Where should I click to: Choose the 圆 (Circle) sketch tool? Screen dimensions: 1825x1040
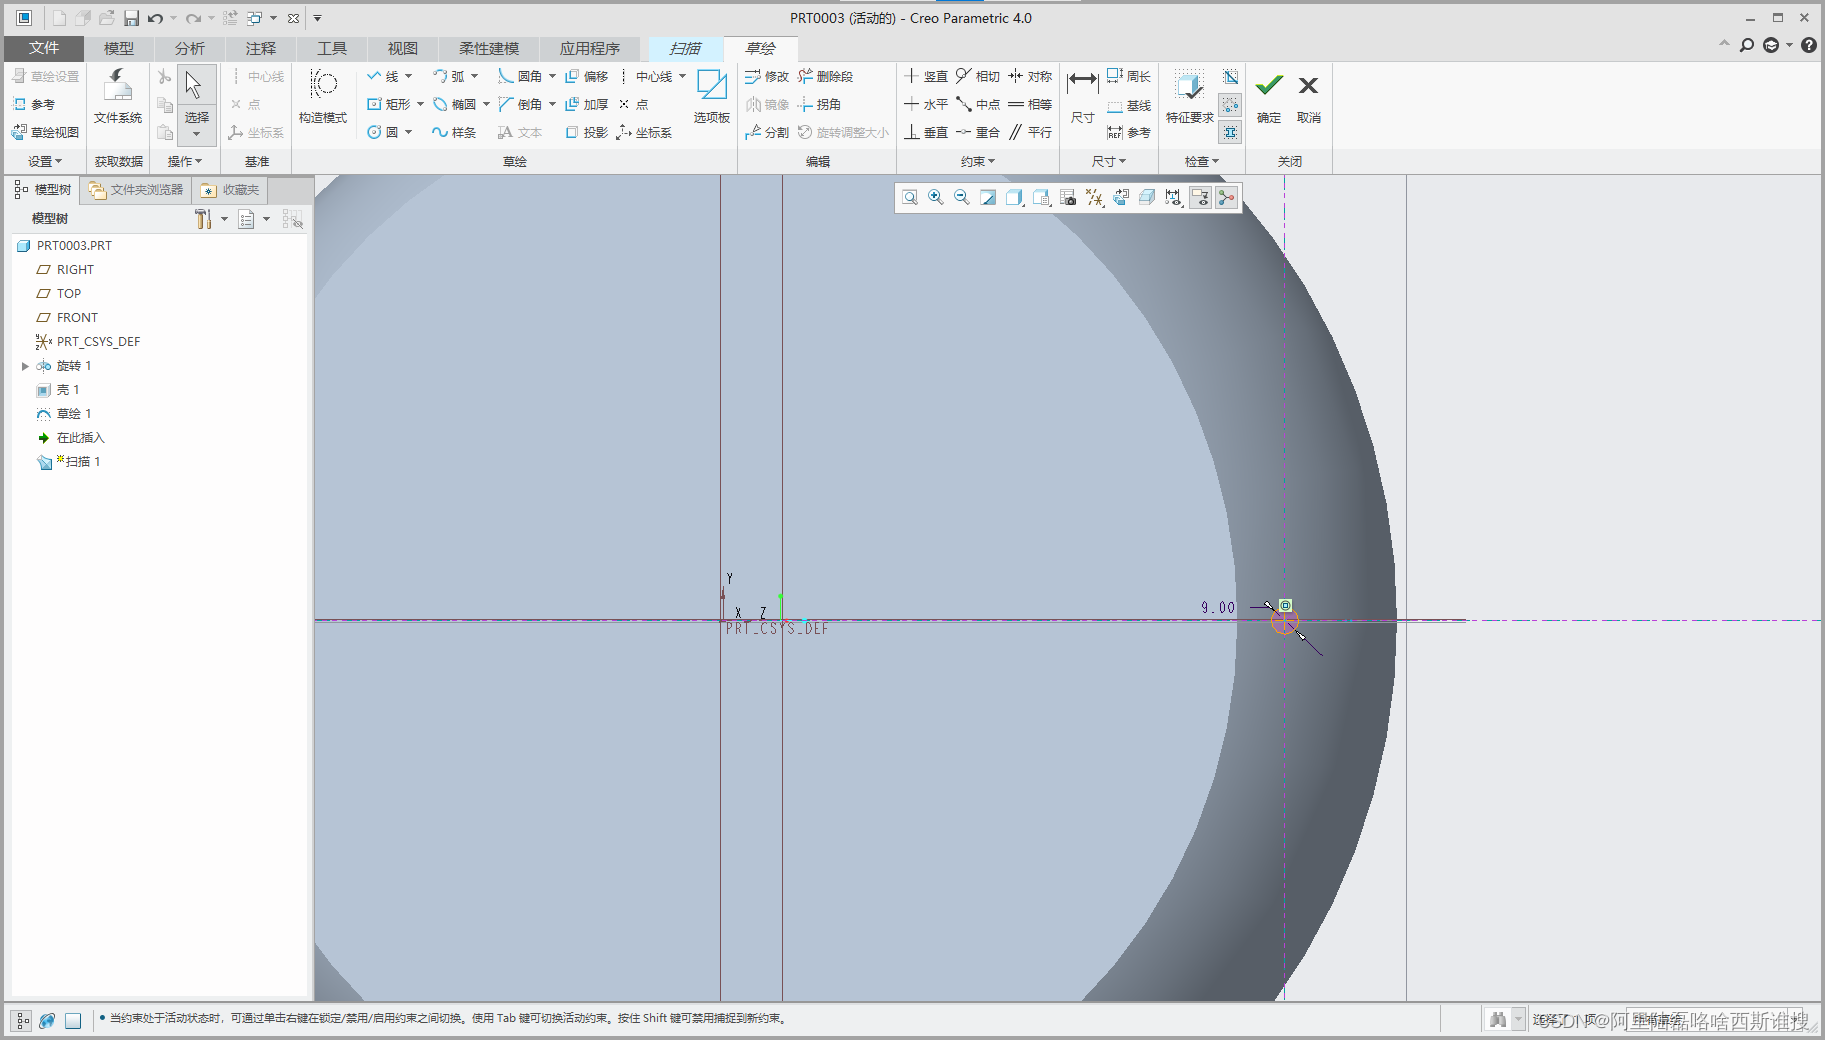point(383,132)
